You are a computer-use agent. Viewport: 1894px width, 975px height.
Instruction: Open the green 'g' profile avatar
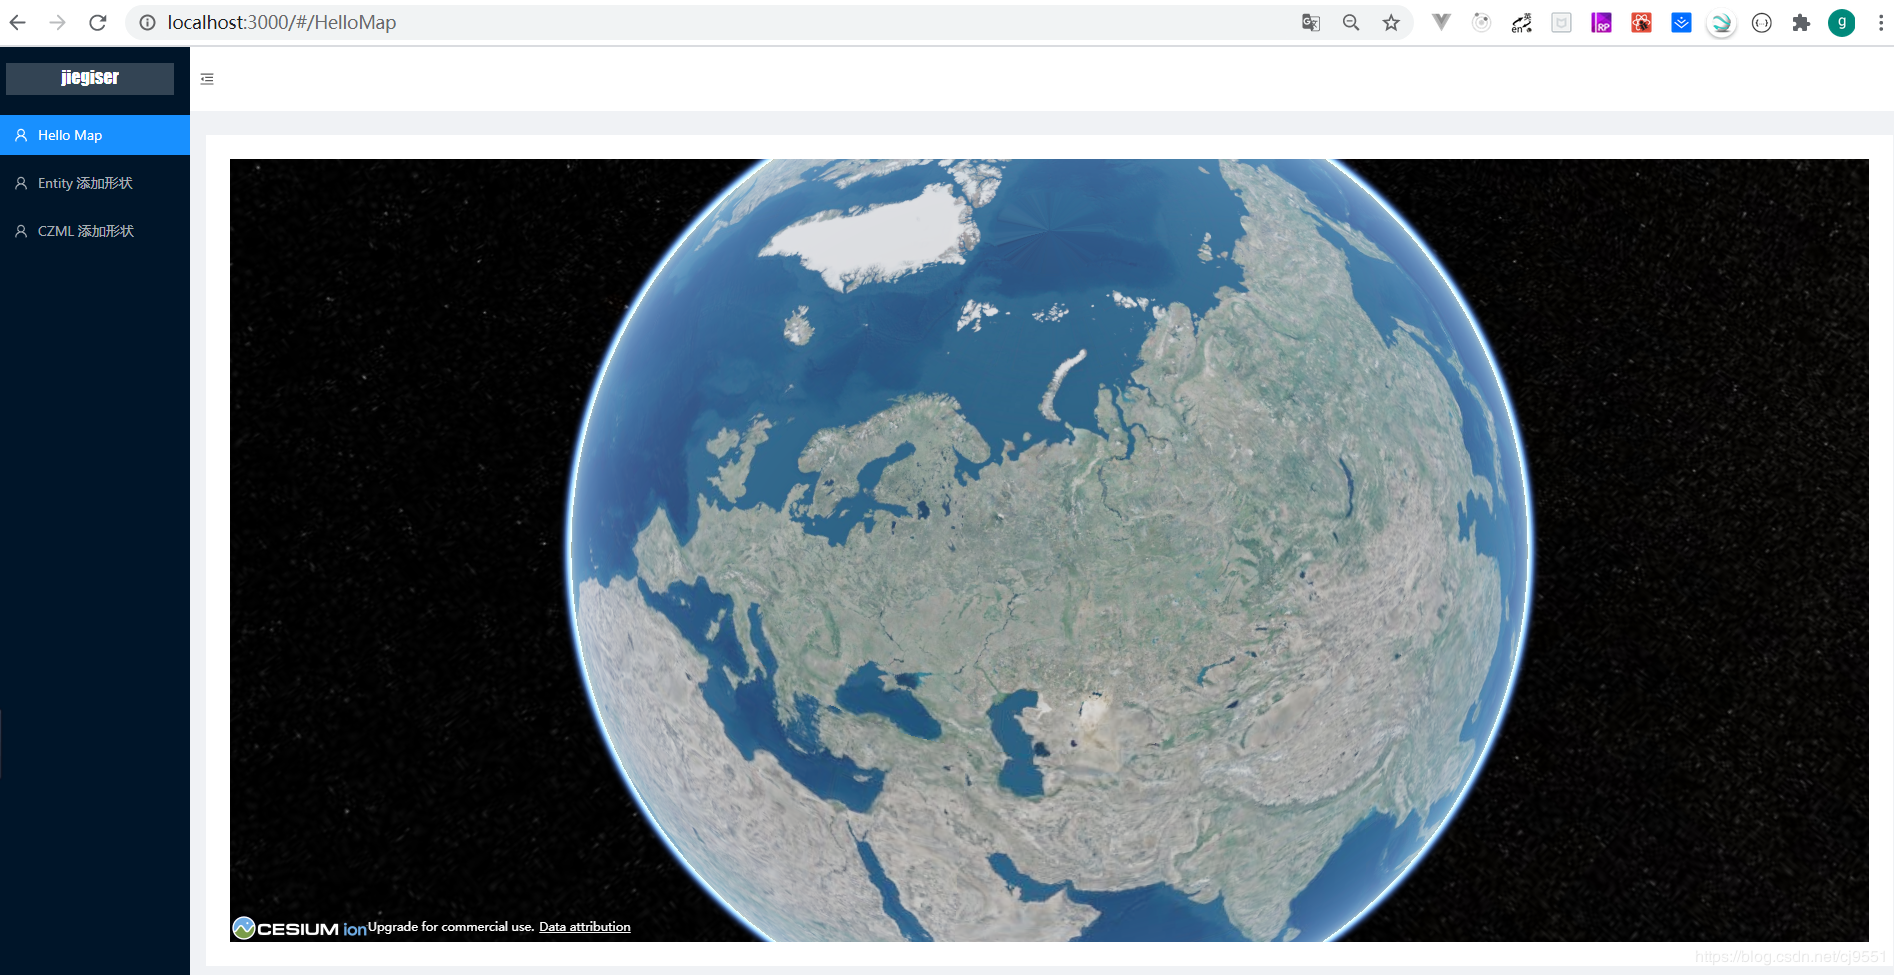pos(1842,22)
